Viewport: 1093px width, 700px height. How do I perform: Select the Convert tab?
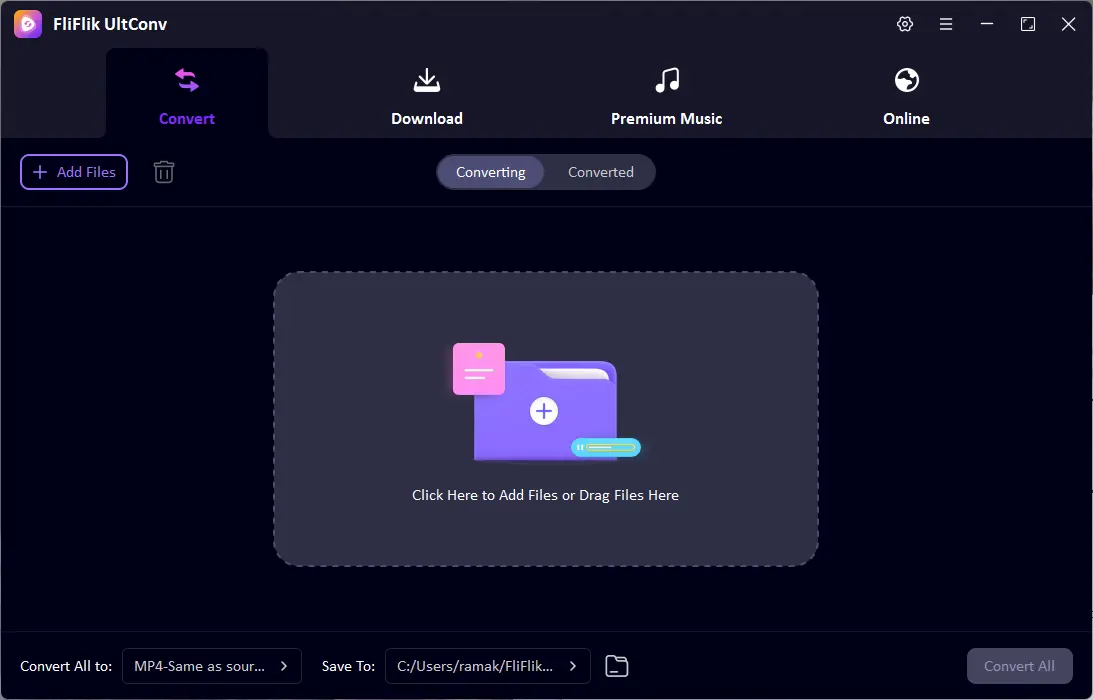tap(187, 97)
